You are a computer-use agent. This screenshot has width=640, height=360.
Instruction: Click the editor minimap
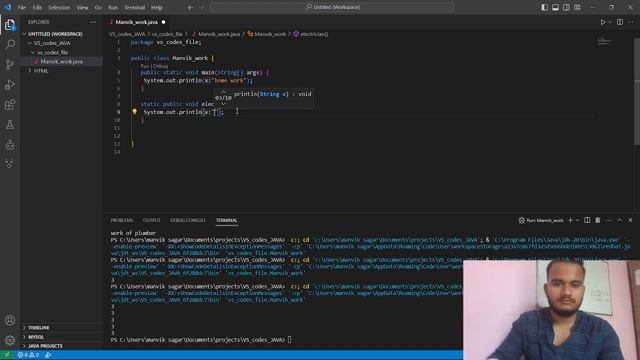pyautogui.click(x=604, y=42)
